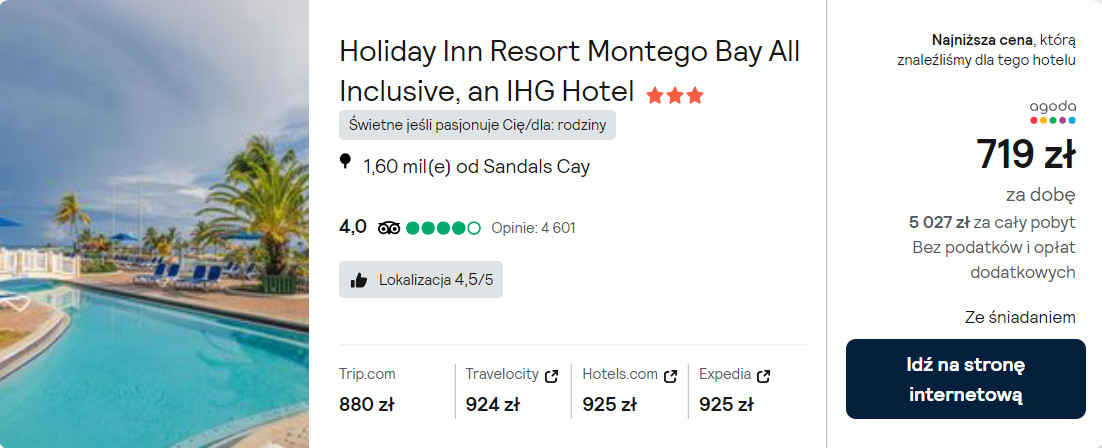Click the agoda logo

click(x=1052, y=111)
